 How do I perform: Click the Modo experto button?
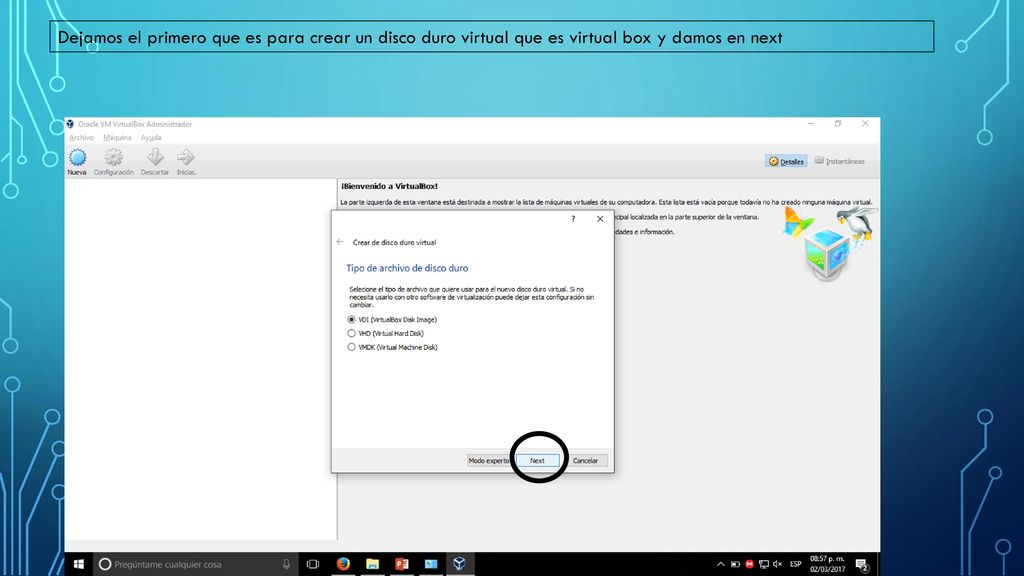click(x=488, y=460)
